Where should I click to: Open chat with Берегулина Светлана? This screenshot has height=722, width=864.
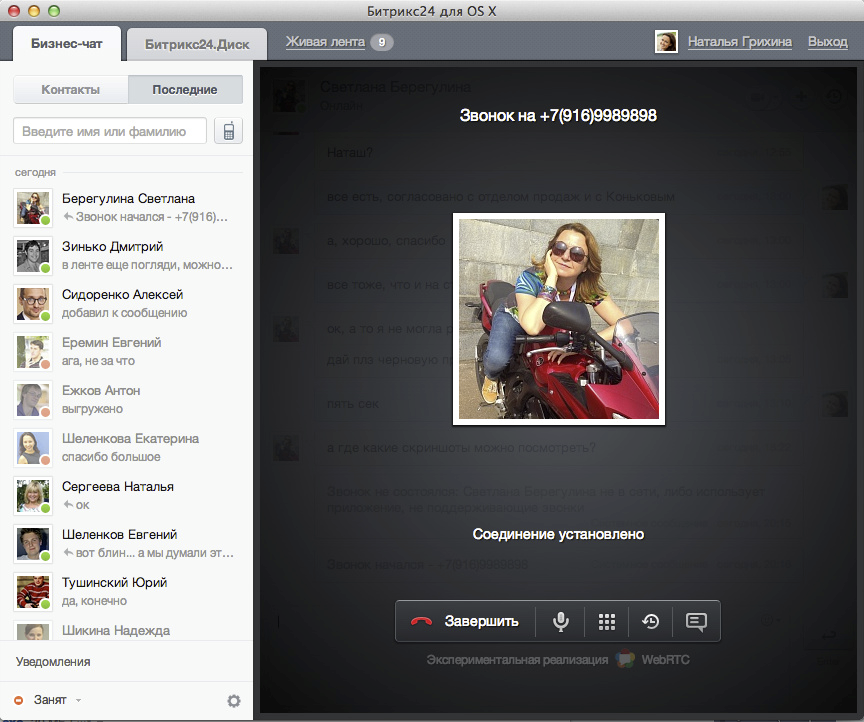click(x=127, y=208)
